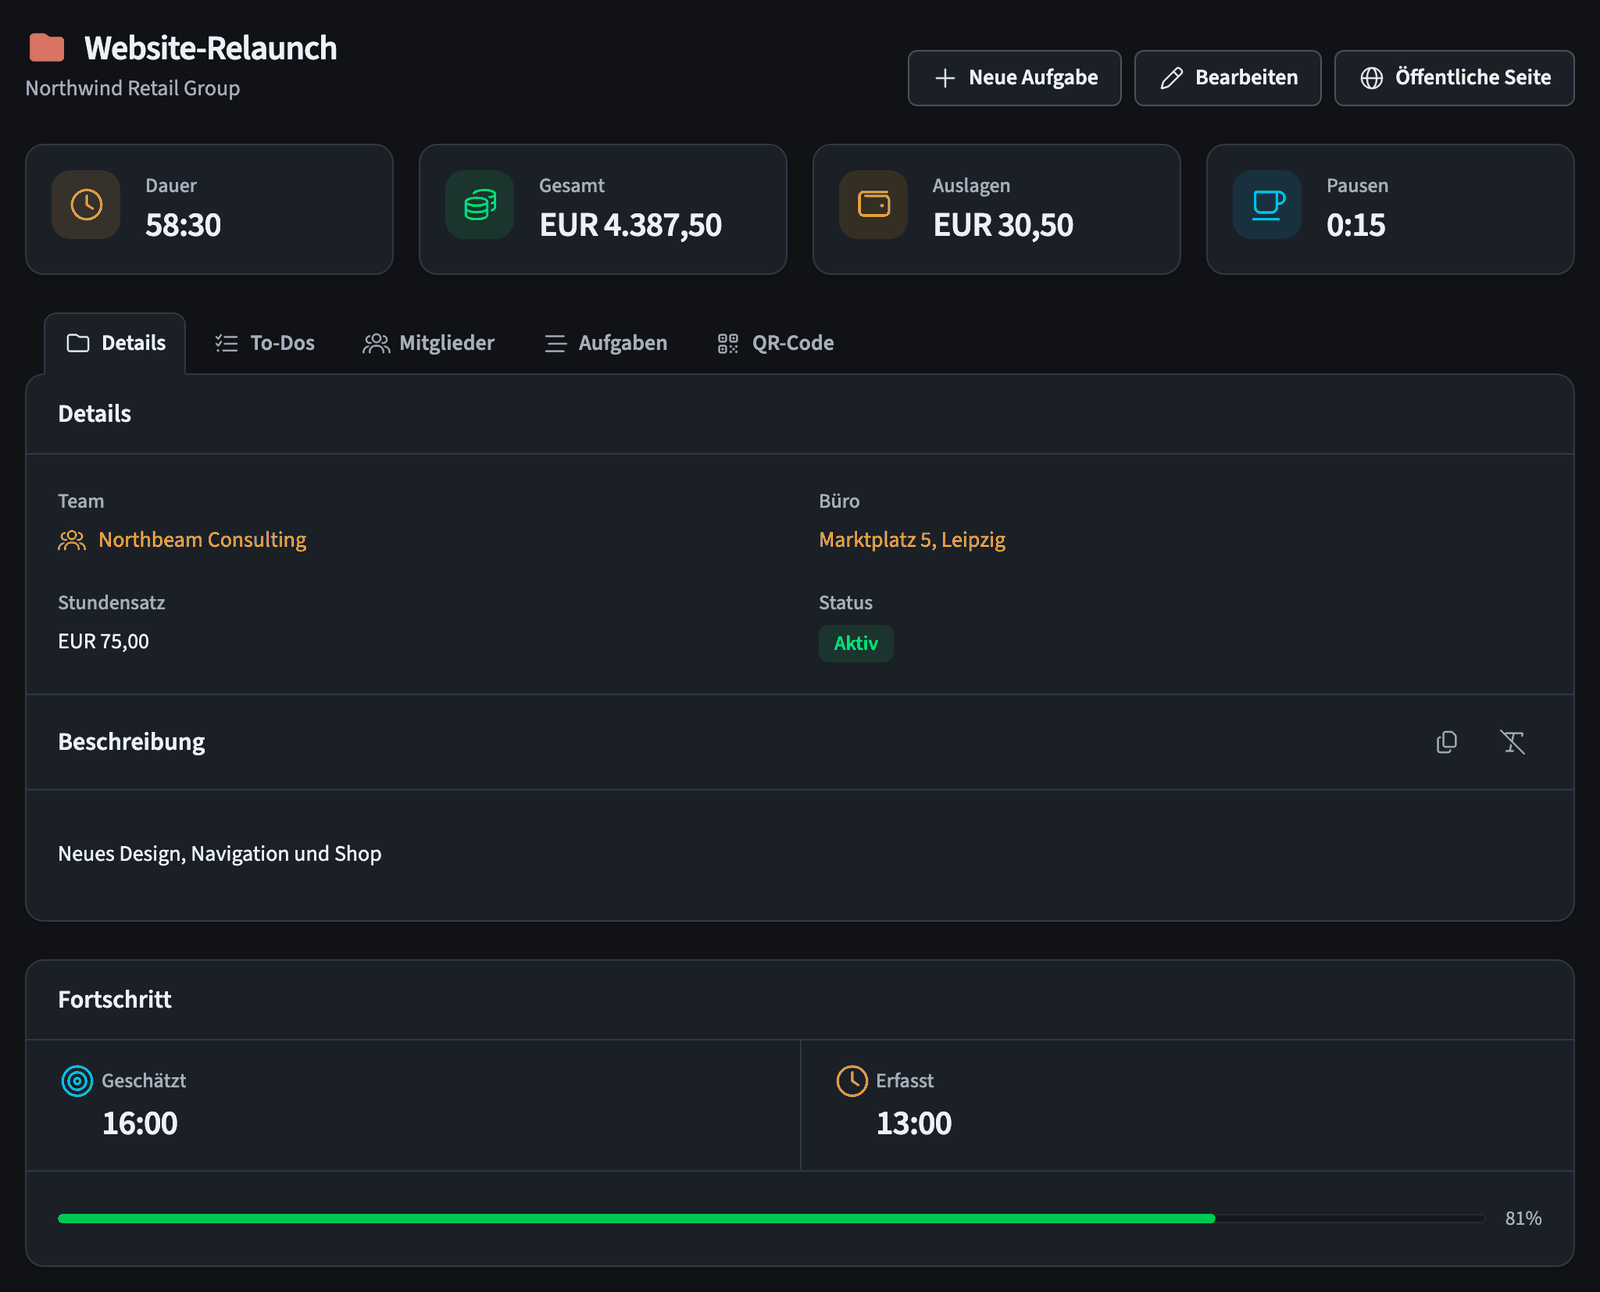Viewport: 1600px width, 1292px height.
Task: Click the clock icon on Dauer card
Action: click(x=86, y=205)
